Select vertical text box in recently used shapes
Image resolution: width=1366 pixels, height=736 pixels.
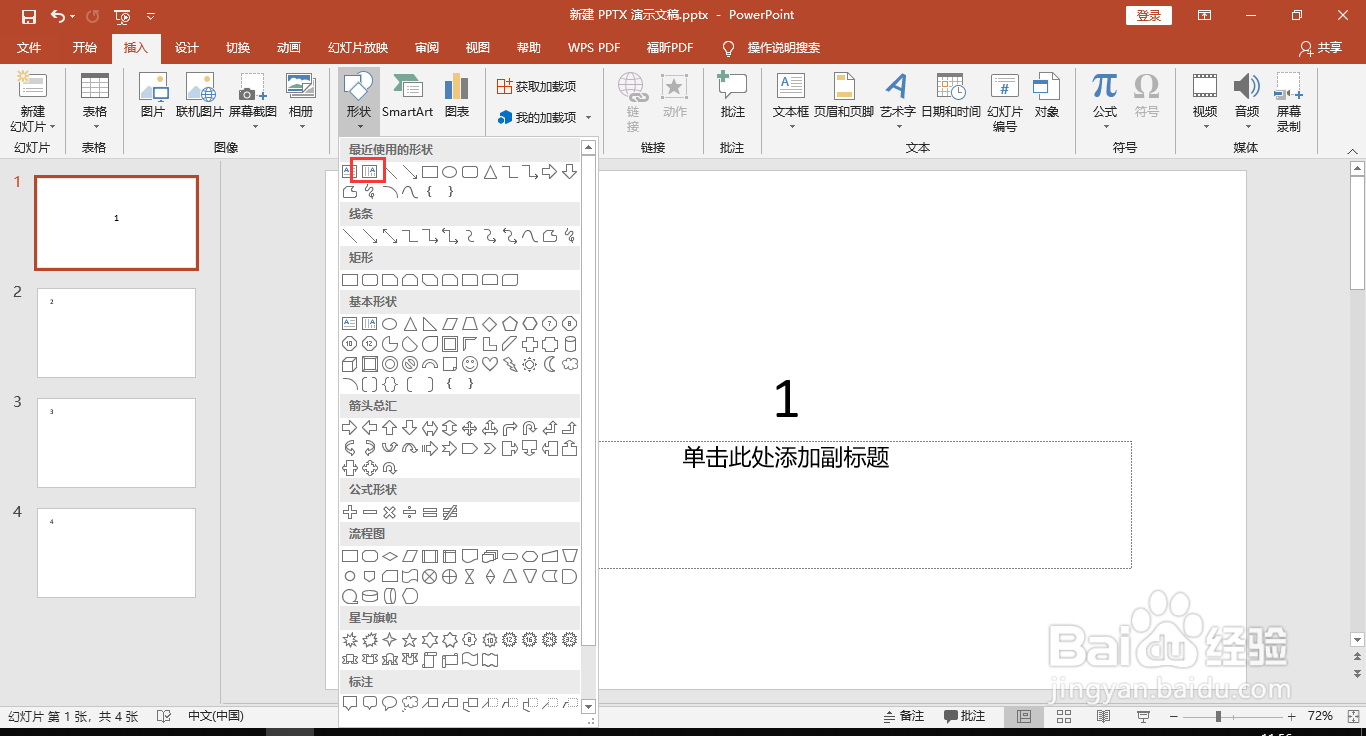tap(369, 172)
